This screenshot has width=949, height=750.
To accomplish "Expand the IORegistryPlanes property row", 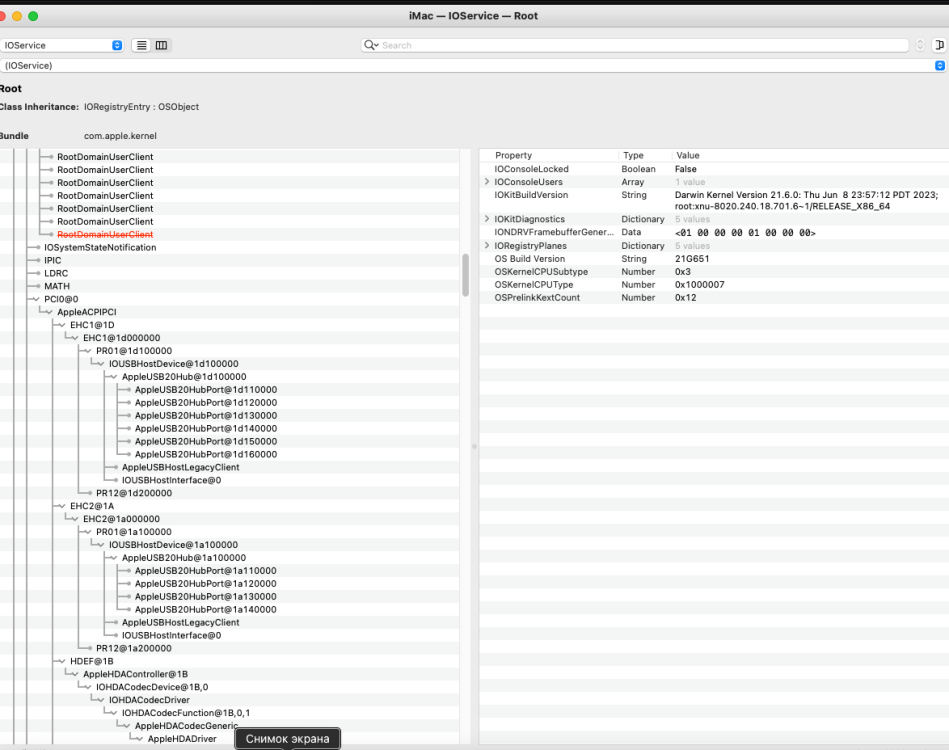I will [487, 245].
